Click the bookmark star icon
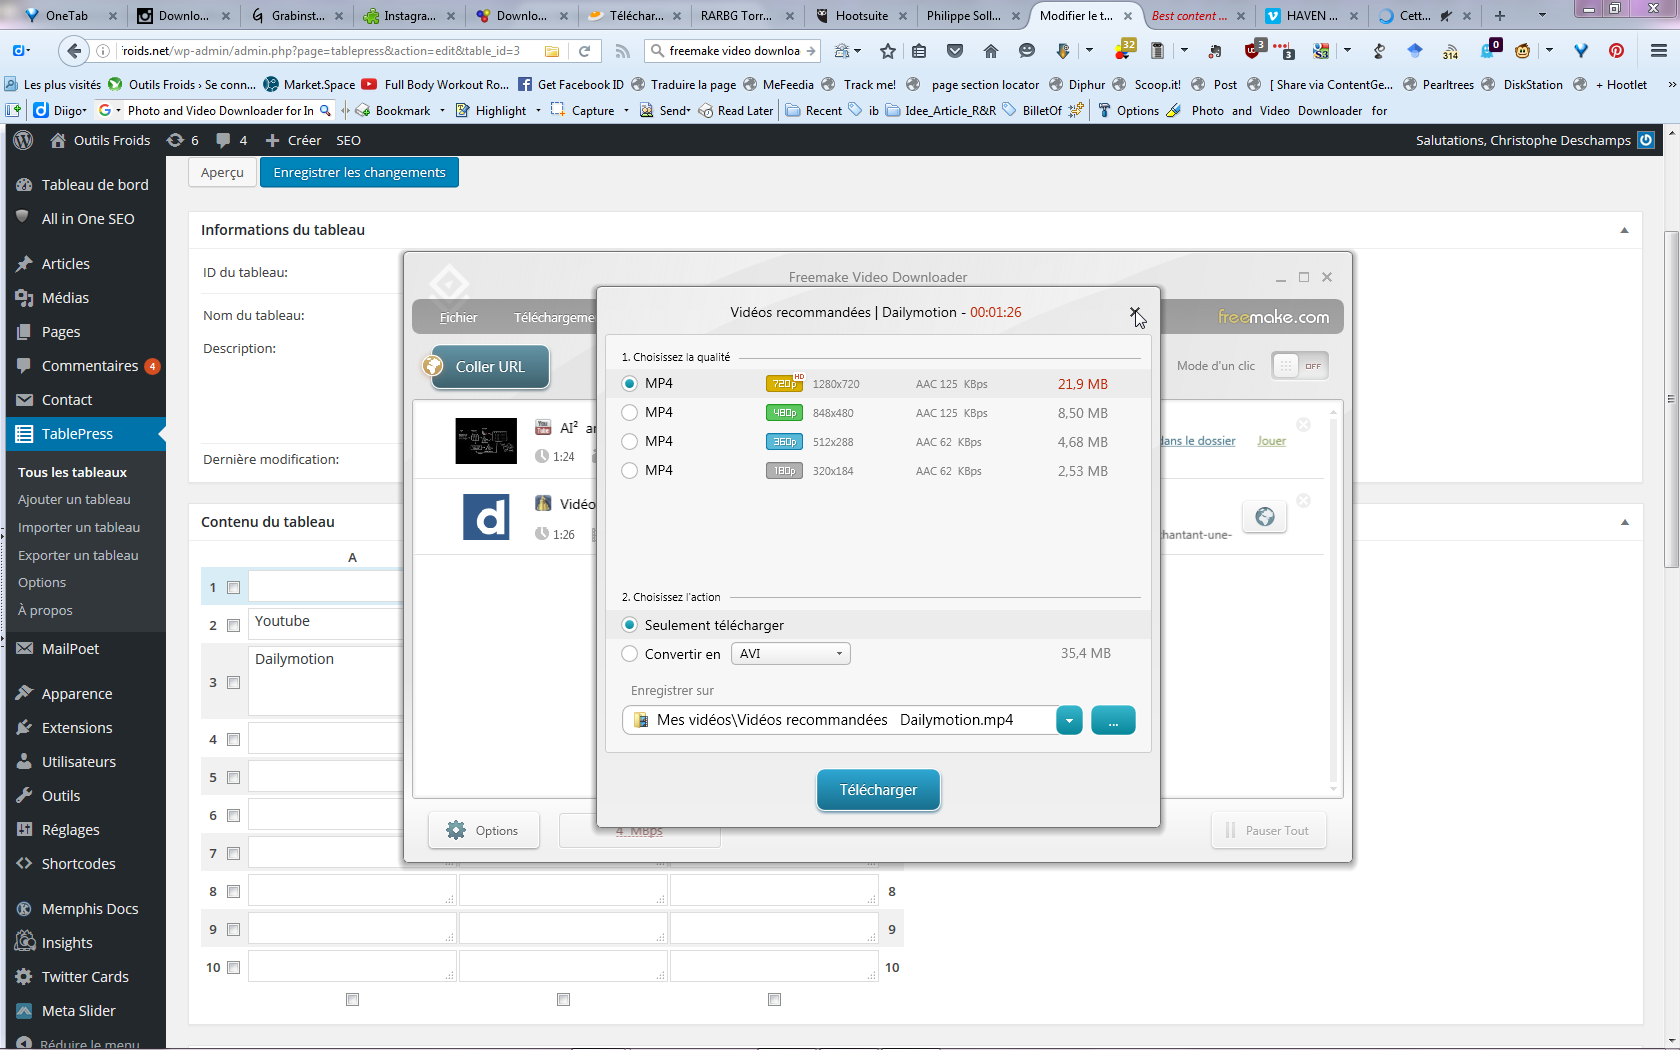The width and height of the screenshot is (1680, 1050). click(x=888, y=51)
